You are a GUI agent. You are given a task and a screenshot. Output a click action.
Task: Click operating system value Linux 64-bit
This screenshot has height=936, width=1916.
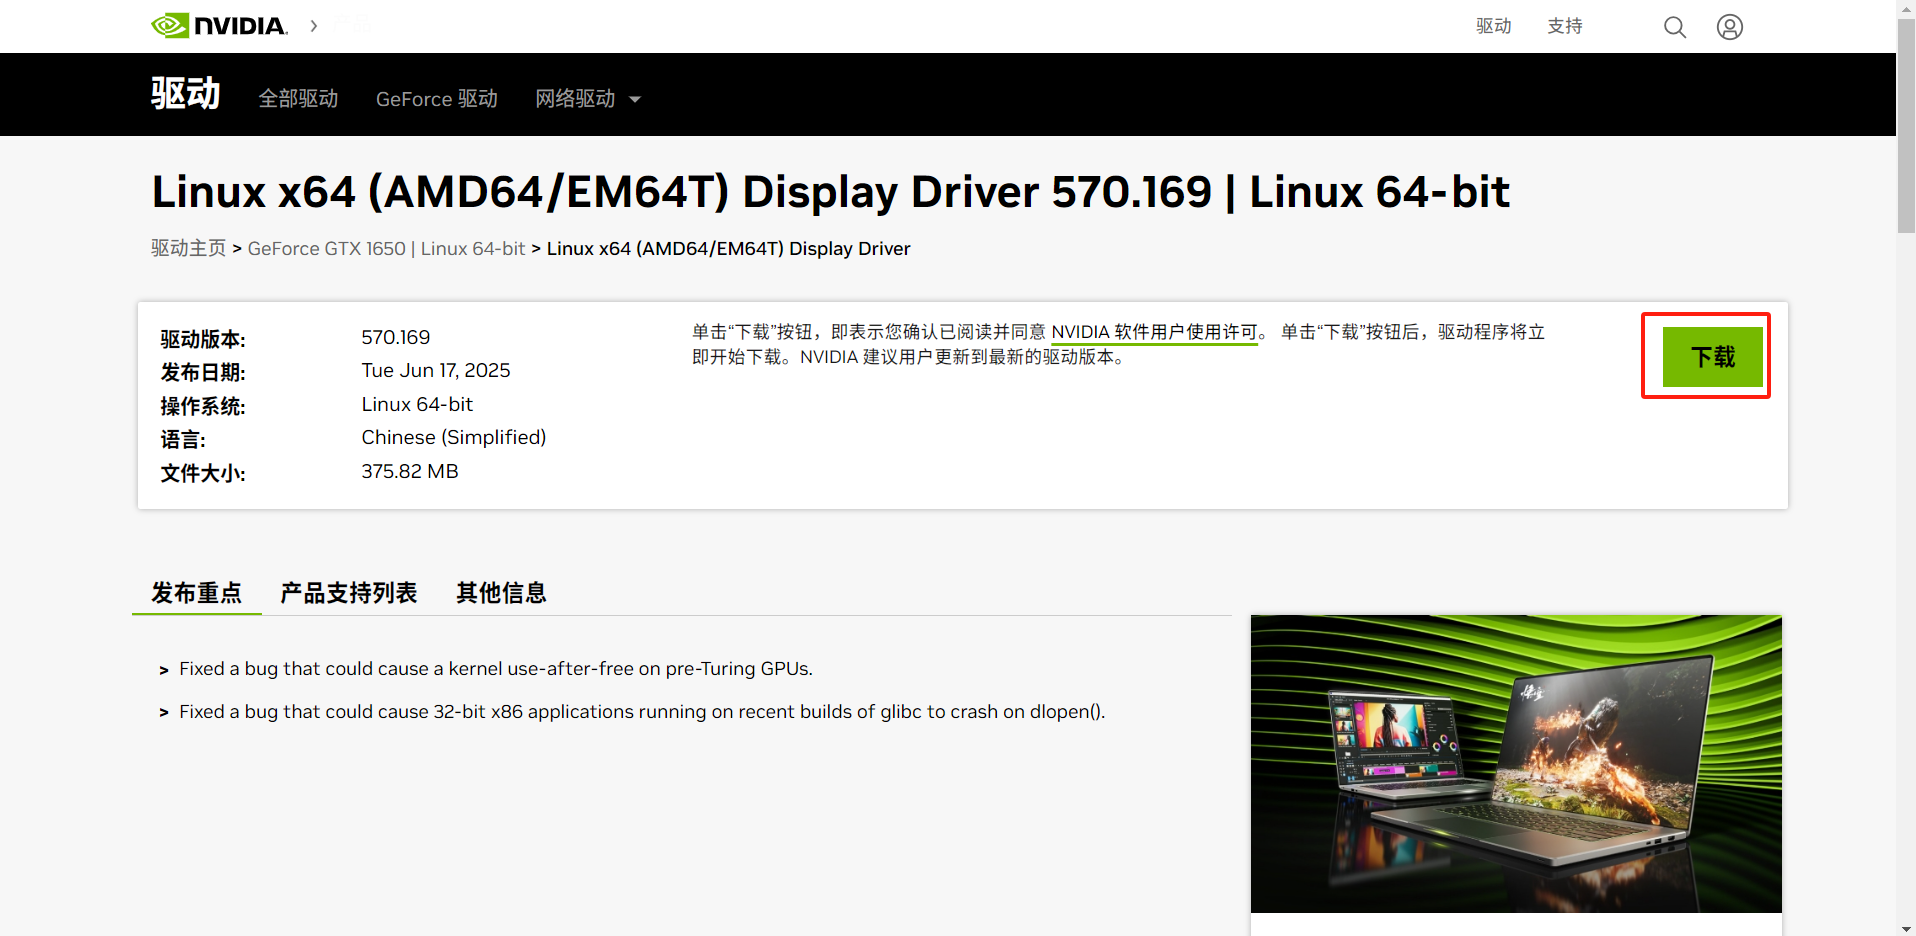pos(417,404)
